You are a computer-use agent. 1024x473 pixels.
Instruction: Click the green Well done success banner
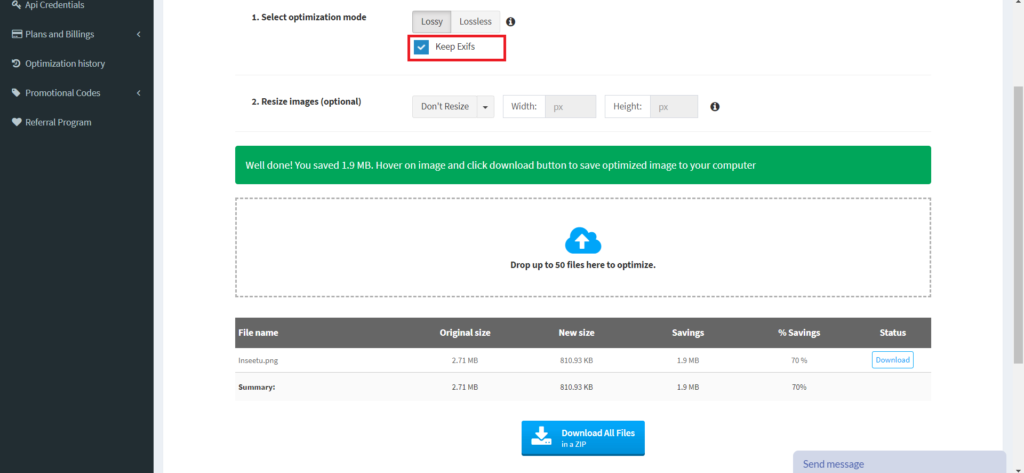click(583, 165)
